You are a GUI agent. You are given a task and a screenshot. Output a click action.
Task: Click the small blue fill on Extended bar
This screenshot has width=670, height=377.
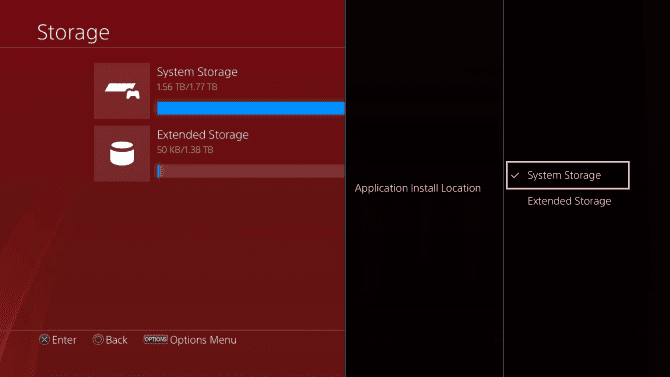pos(159,171)
